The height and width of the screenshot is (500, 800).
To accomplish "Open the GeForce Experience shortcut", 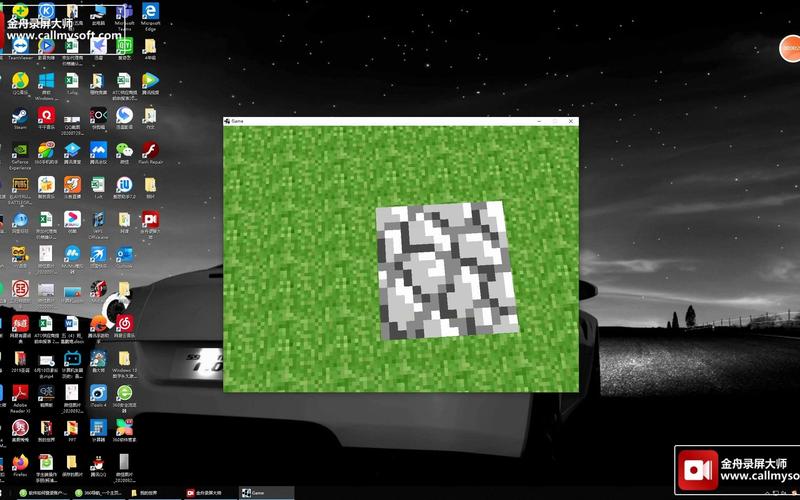I will [20, 150].
